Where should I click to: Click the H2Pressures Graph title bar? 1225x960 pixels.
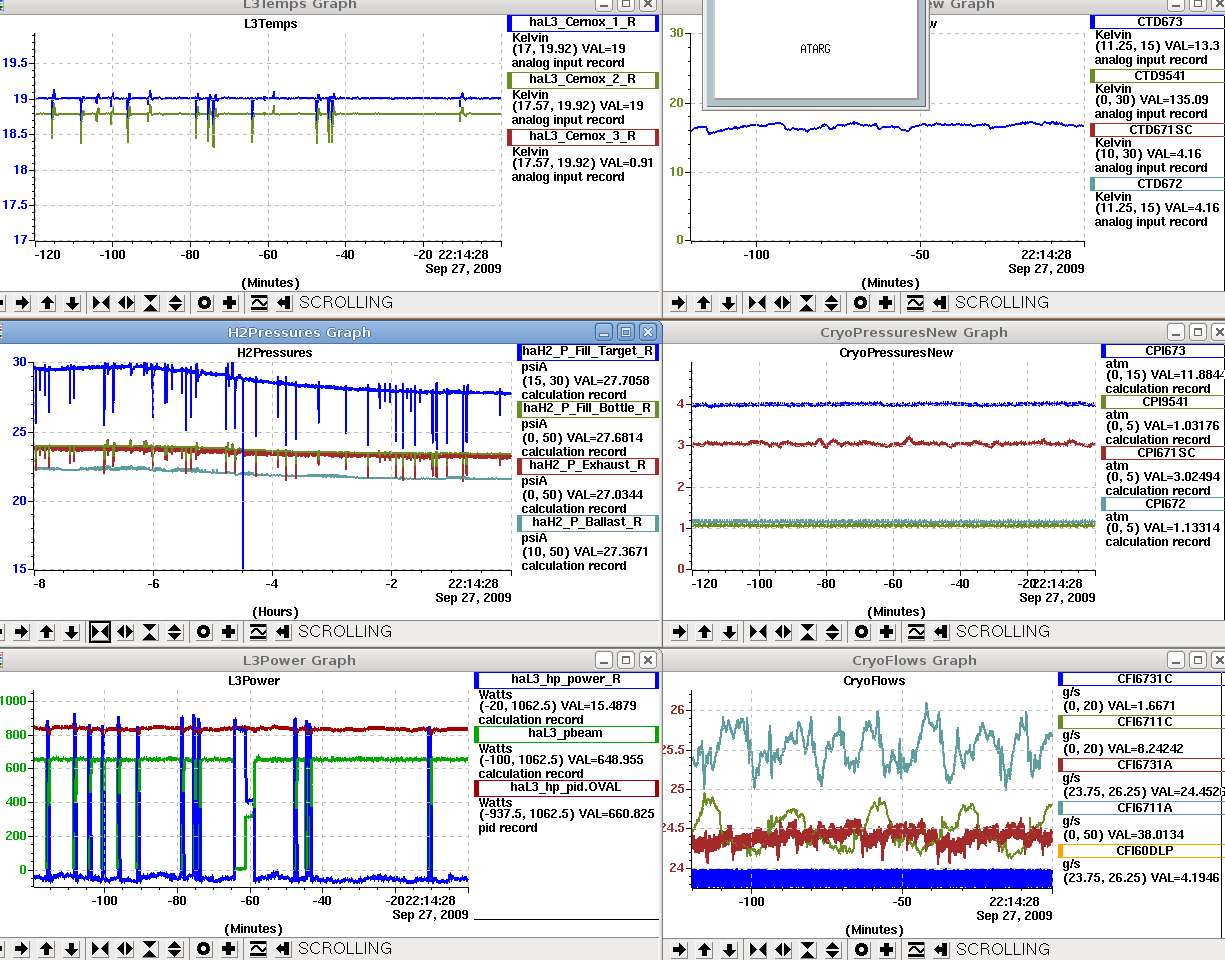click(x=299, y=332)
